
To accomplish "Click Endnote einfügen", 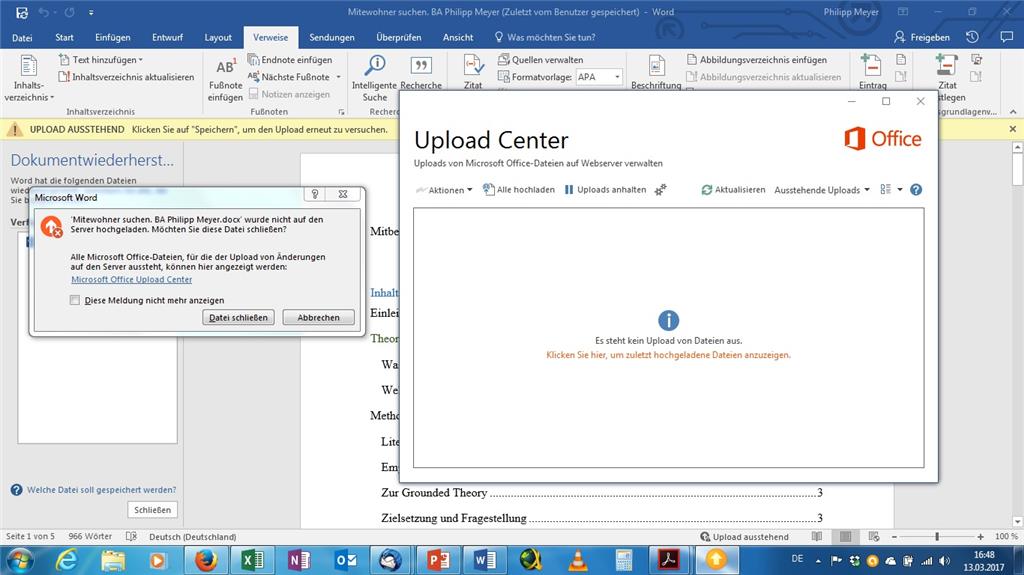I will [x=290, y=59].
